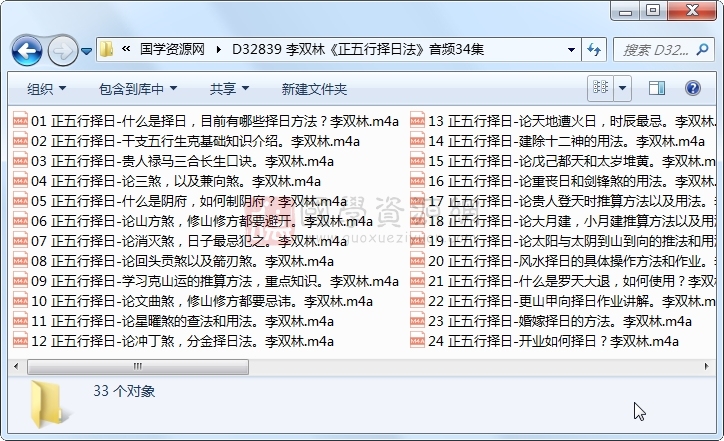
Task: Click the scroll left arrow
Action: pos(16,367)
